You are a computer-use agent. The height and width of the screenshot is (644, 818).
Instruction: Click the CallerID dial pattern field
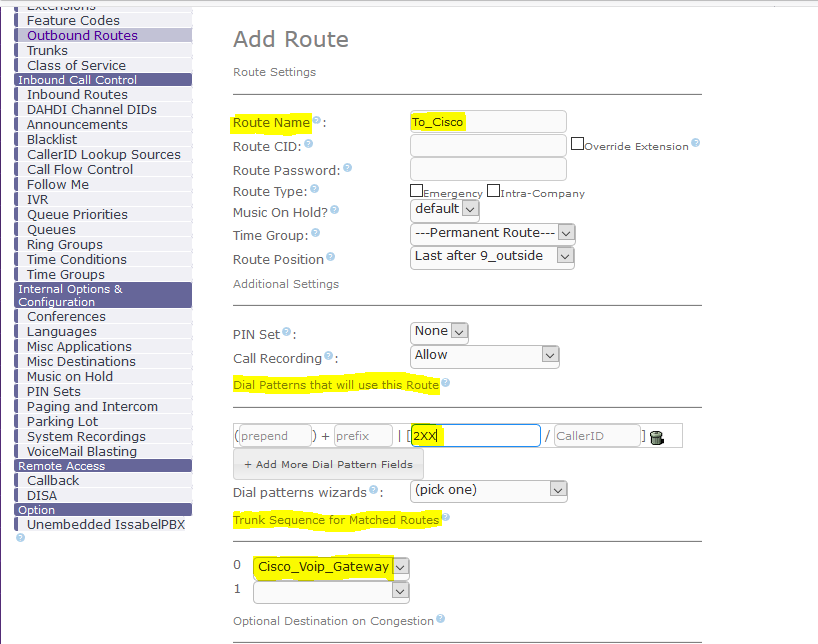tap(596, 436)
